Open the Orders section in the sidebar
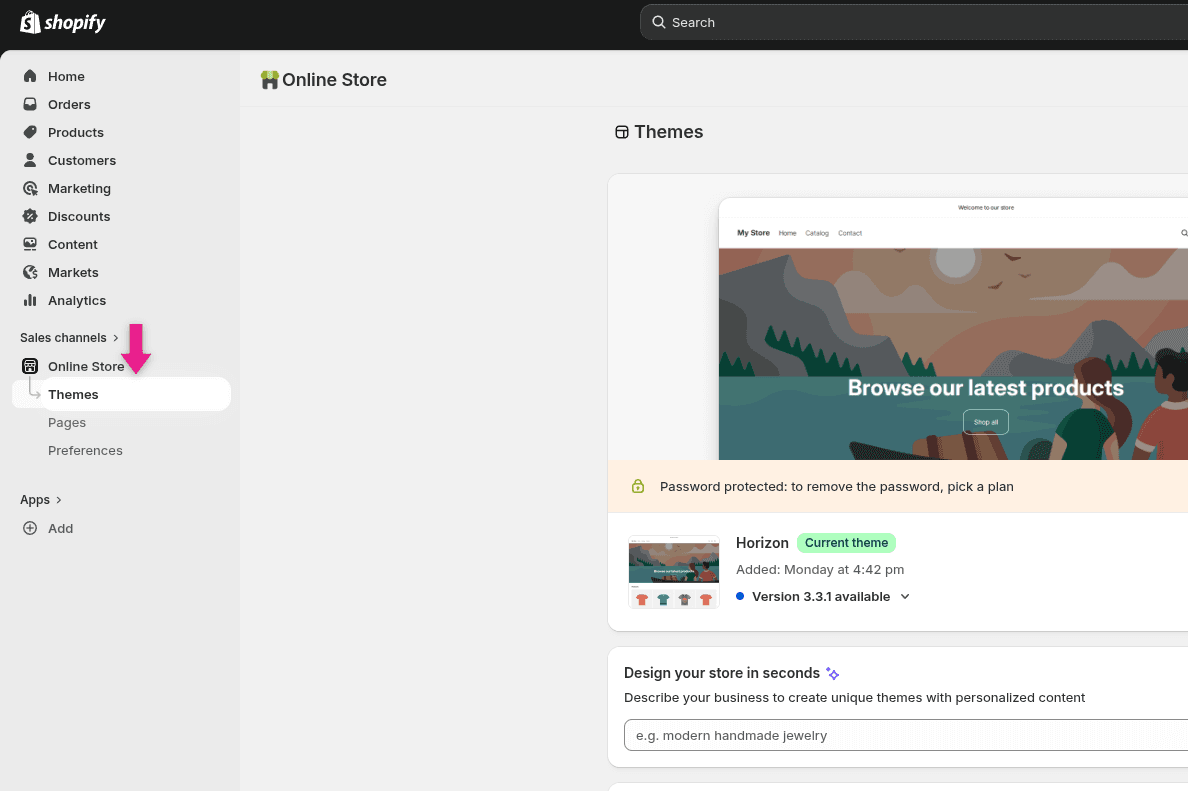 coord(69,104)
